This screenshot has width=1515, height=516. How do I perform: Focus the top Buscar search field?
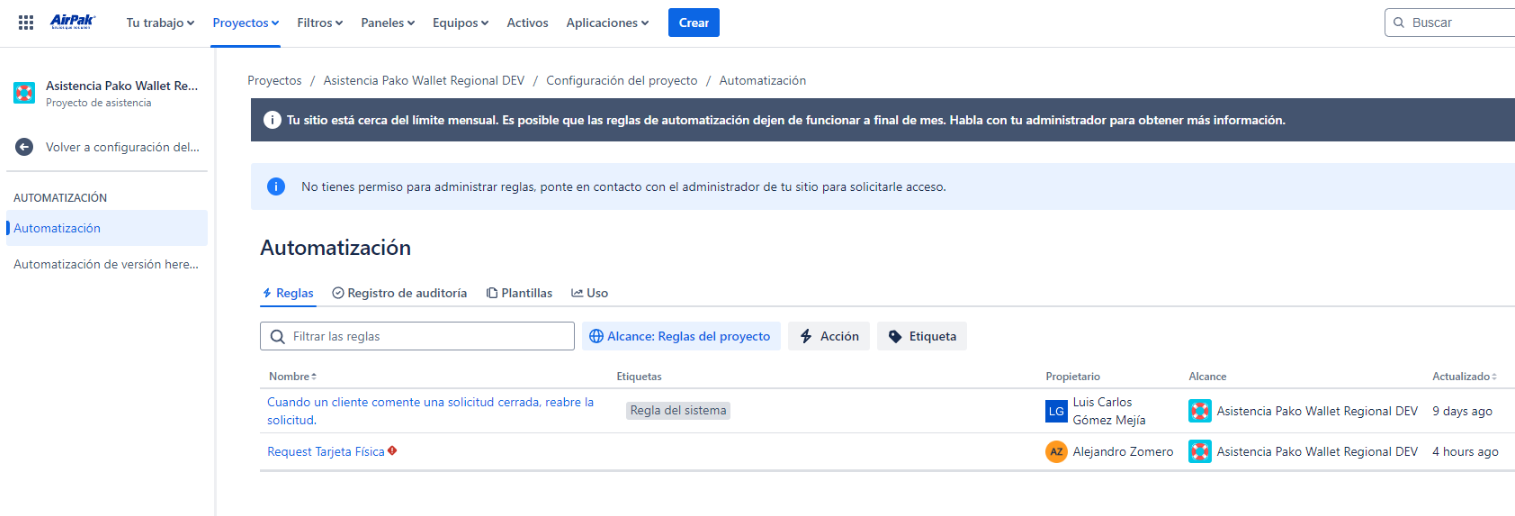1450,22
